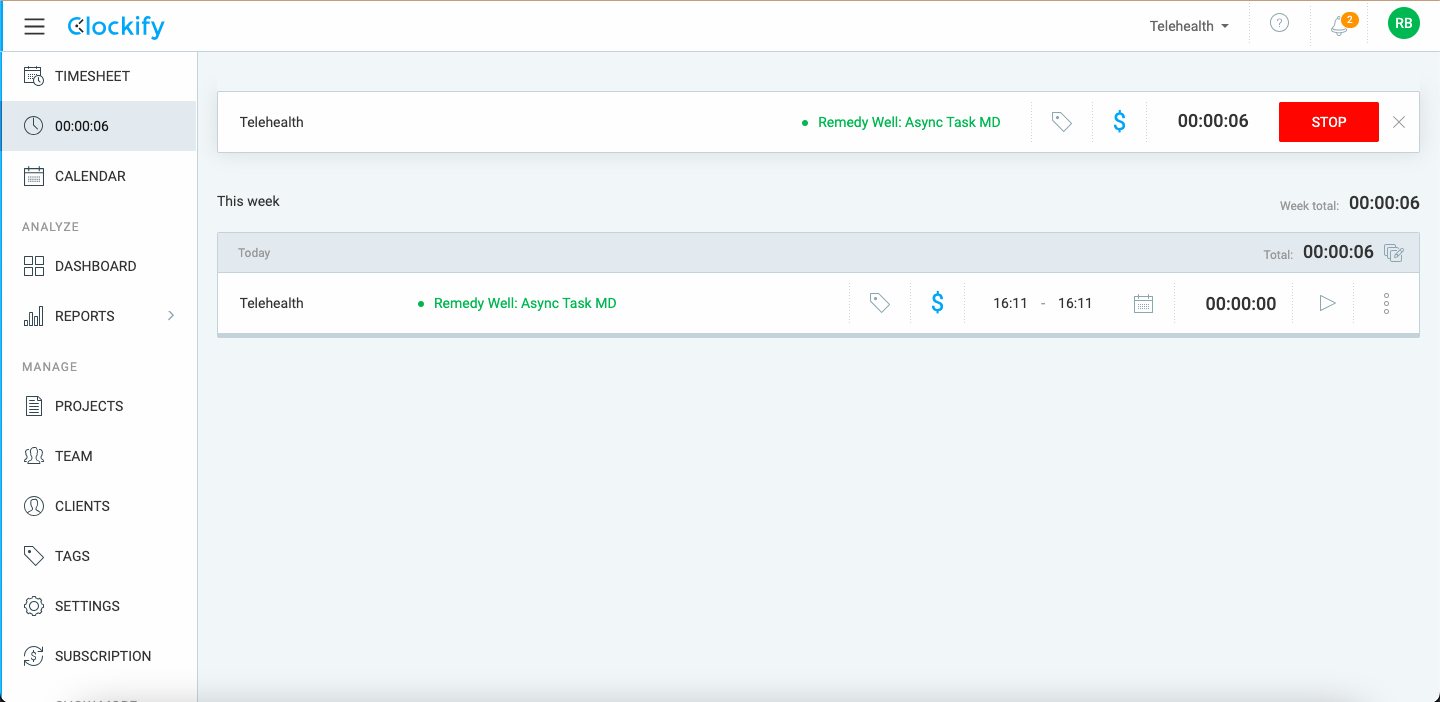Viewport: 1440px width, 702px height.
Task: Click the team people icon
Action: [x=34, y=456]
